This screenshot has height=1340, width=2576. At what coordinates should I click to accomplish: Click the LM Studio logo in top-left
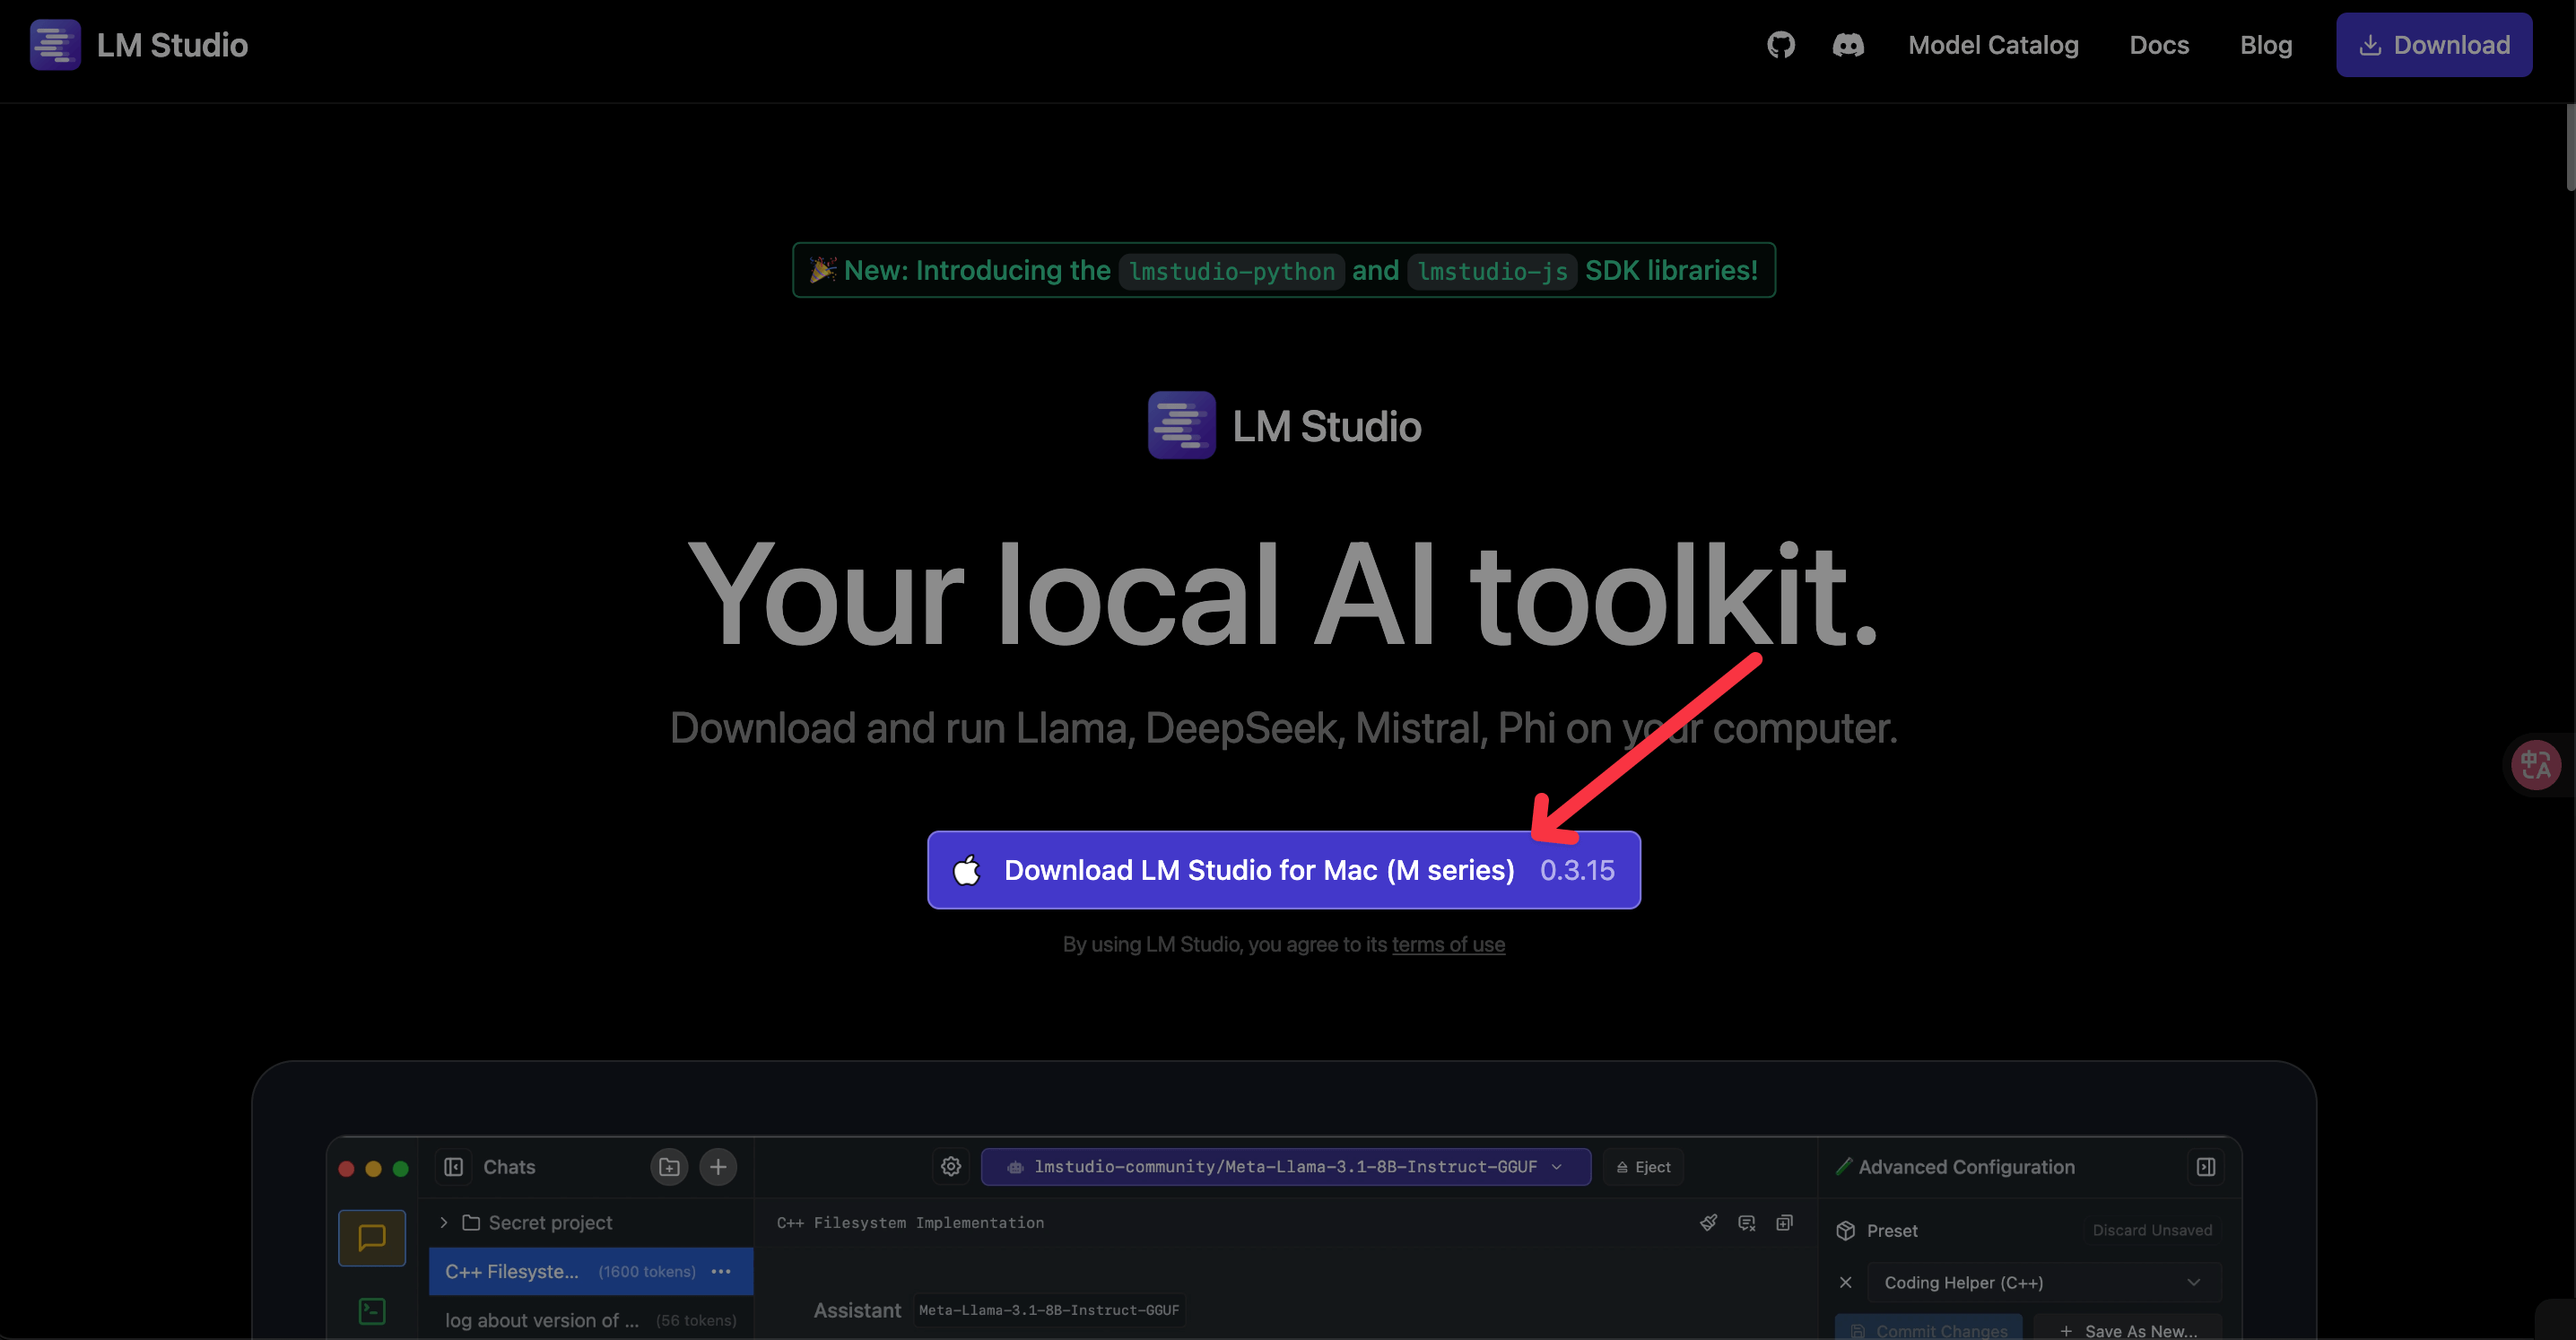(x=56, y=45)
